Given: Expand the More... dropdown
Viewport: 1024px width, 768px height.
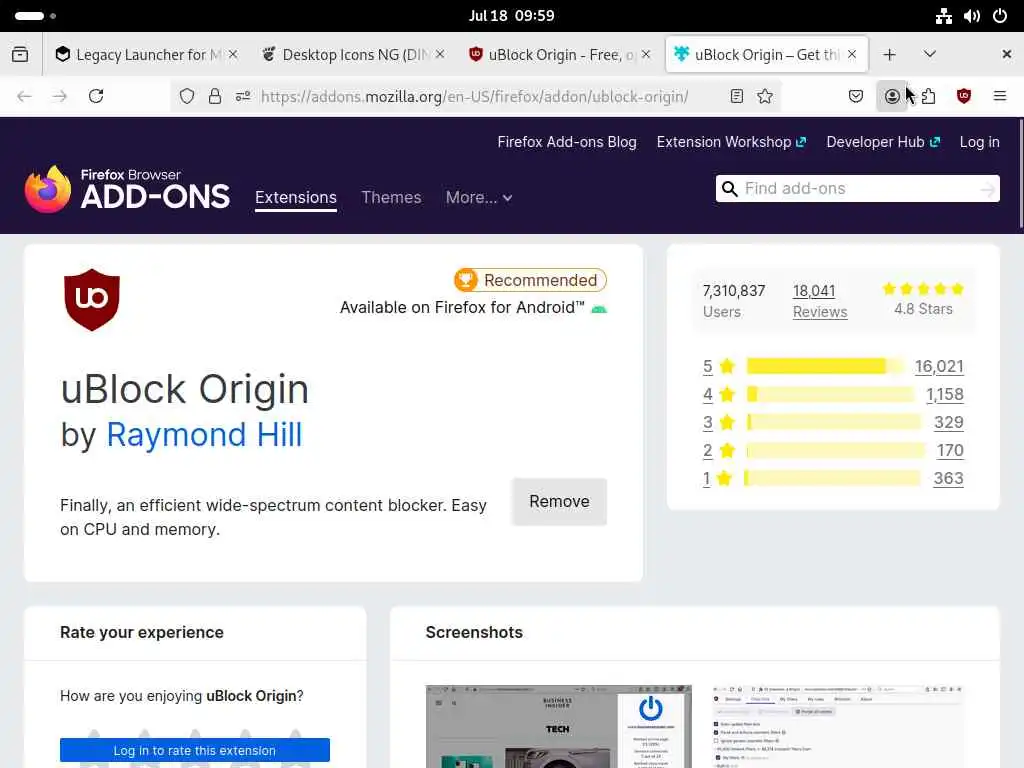Looking at the screenshot, I should click(479, 197).
